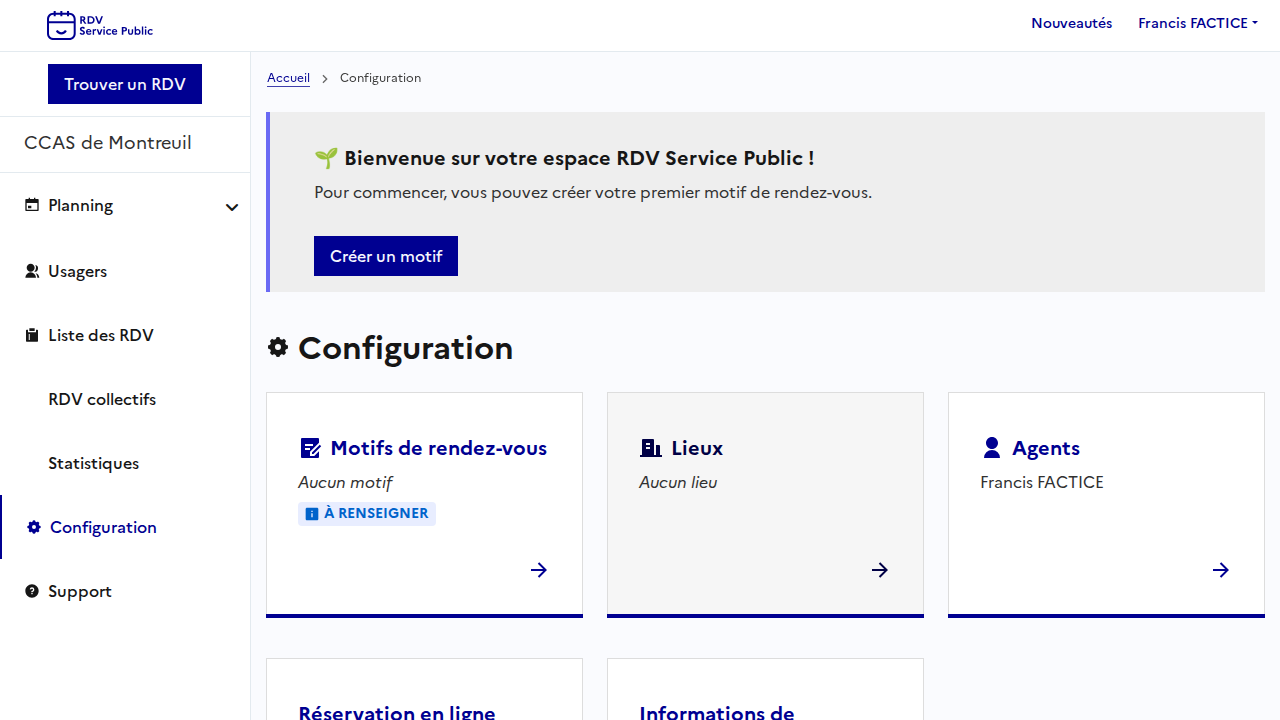Go to Statistiques in the sidebar
This screenshot has height=720, width=1280.
pos(93,463)
